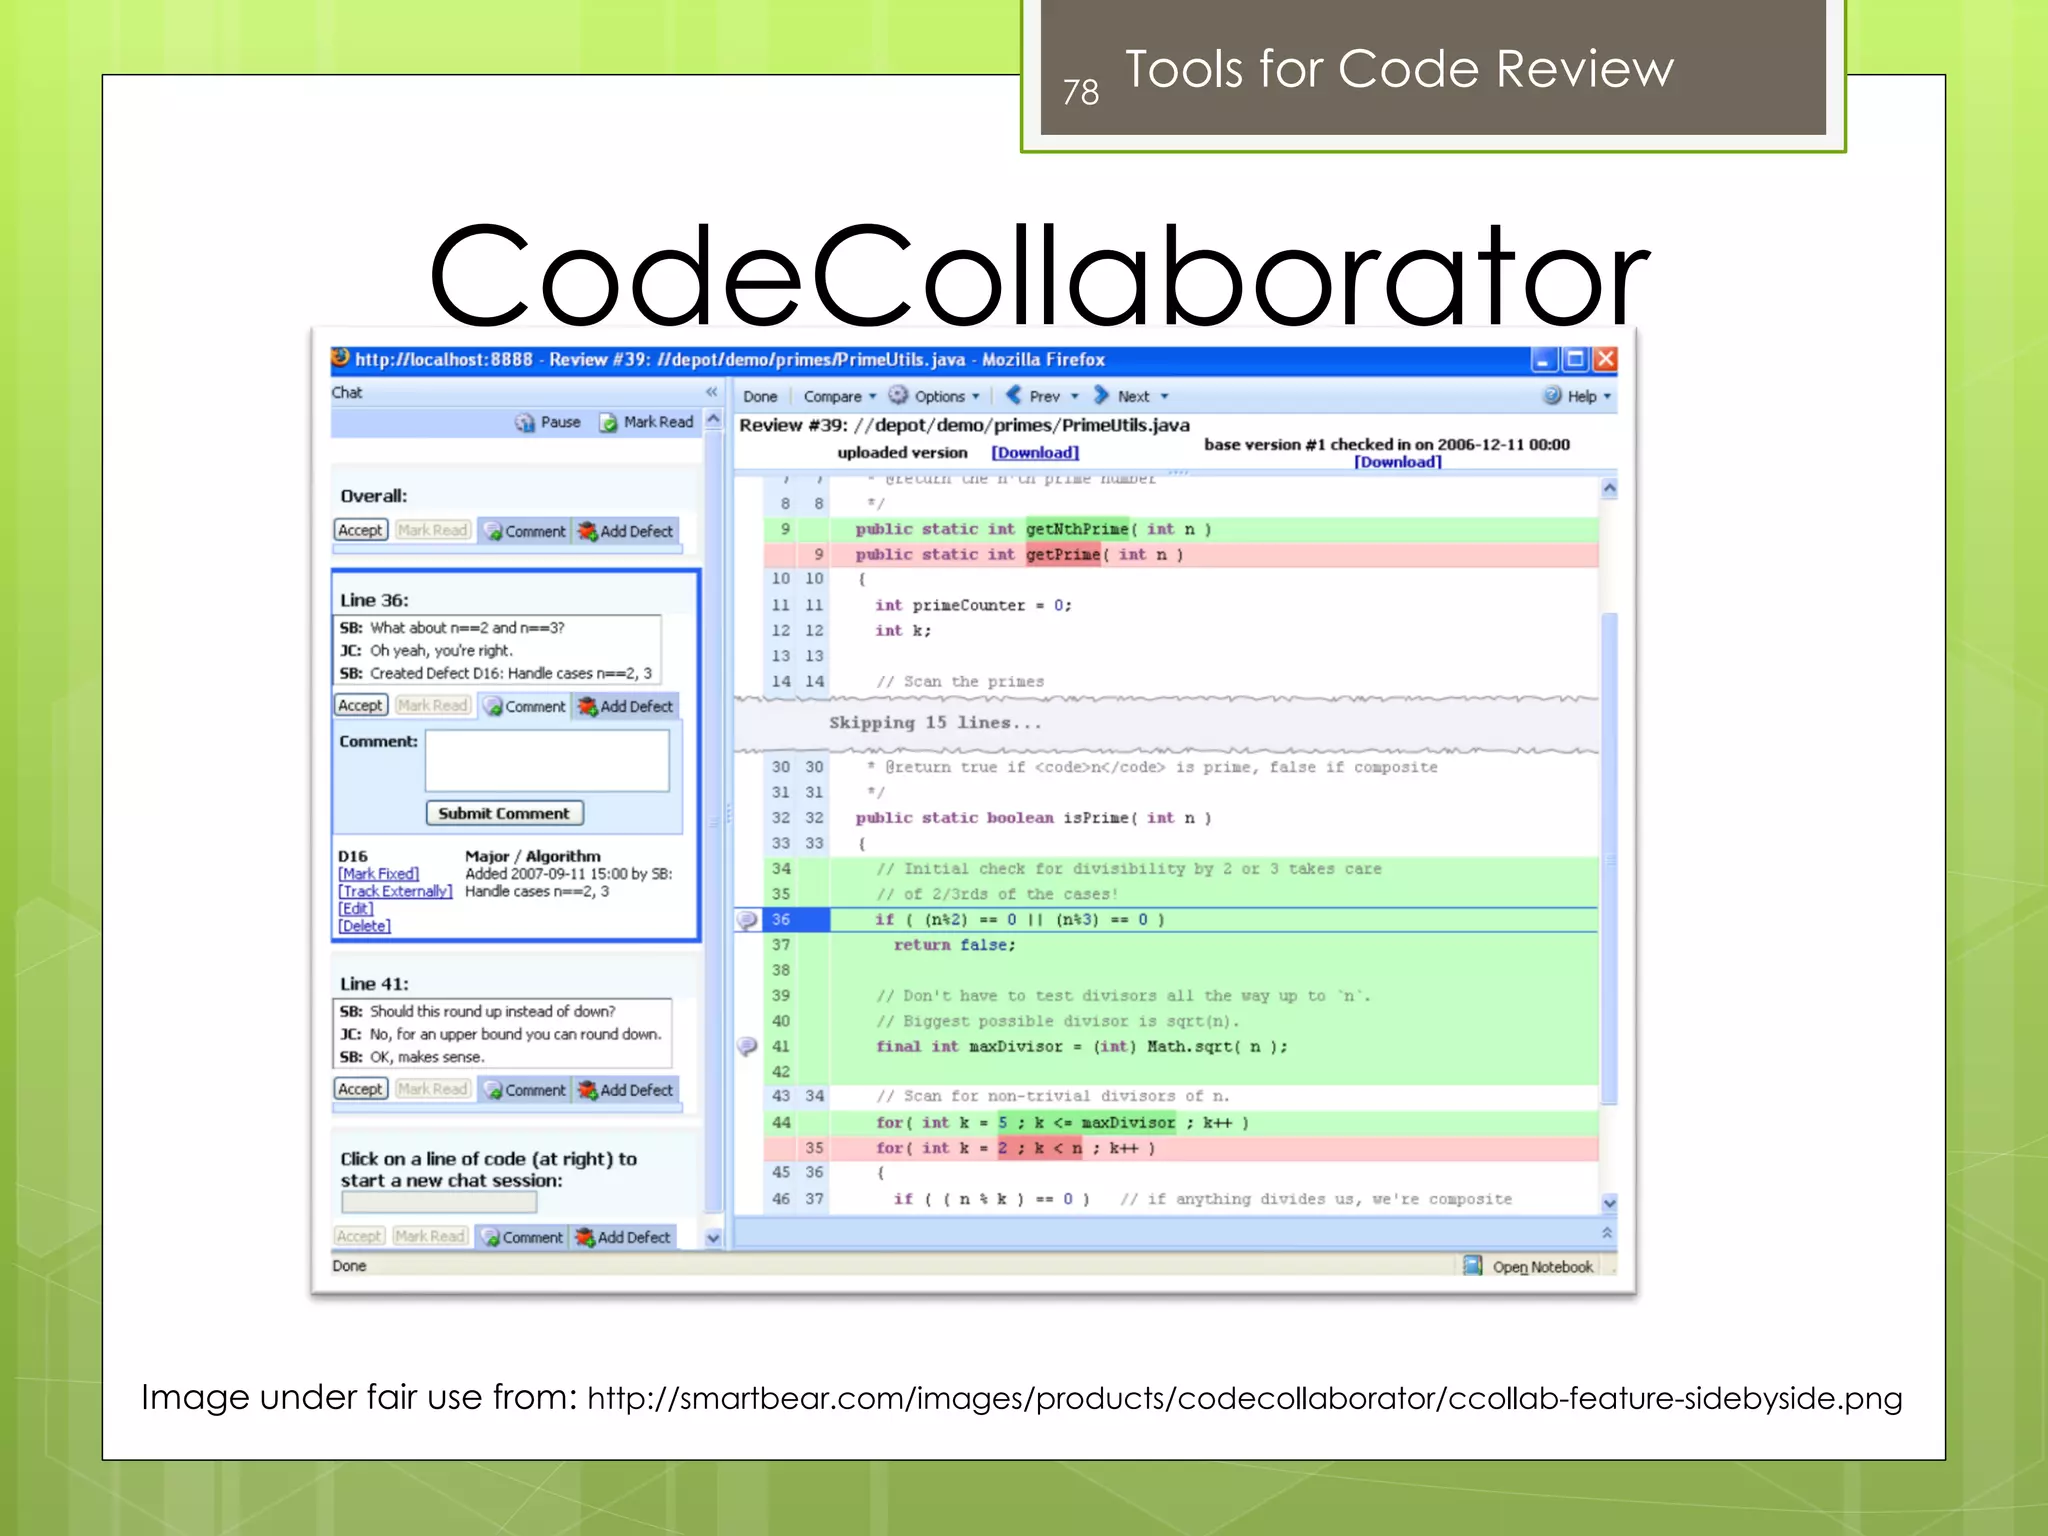Click code pane scrollbar down arrow
This screenshot has width=2048, height=1536.
pos(1609,1203)
